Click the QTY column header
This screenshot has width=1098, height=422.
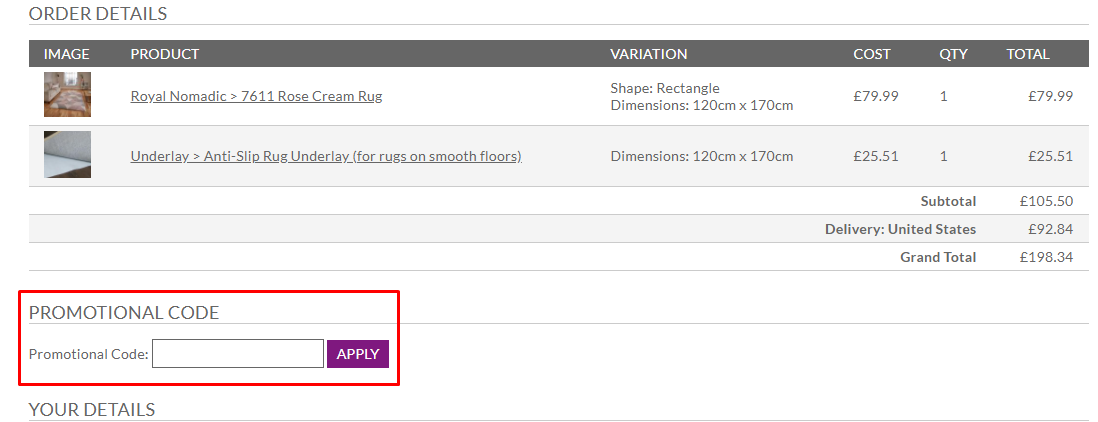954,54
